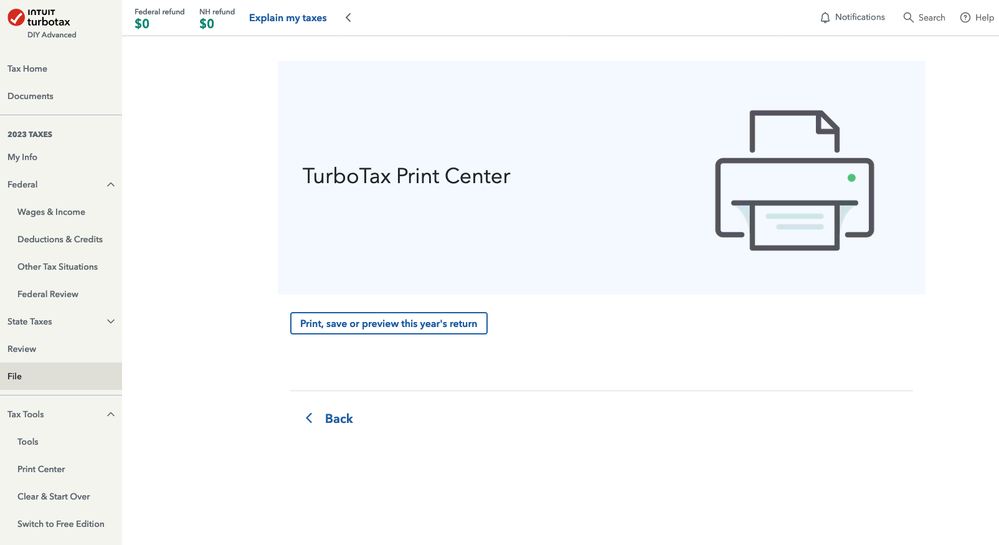Screen dimensions: 999x545
Task: Click Print, save or preview this year's return
Action: click(389, 323)
